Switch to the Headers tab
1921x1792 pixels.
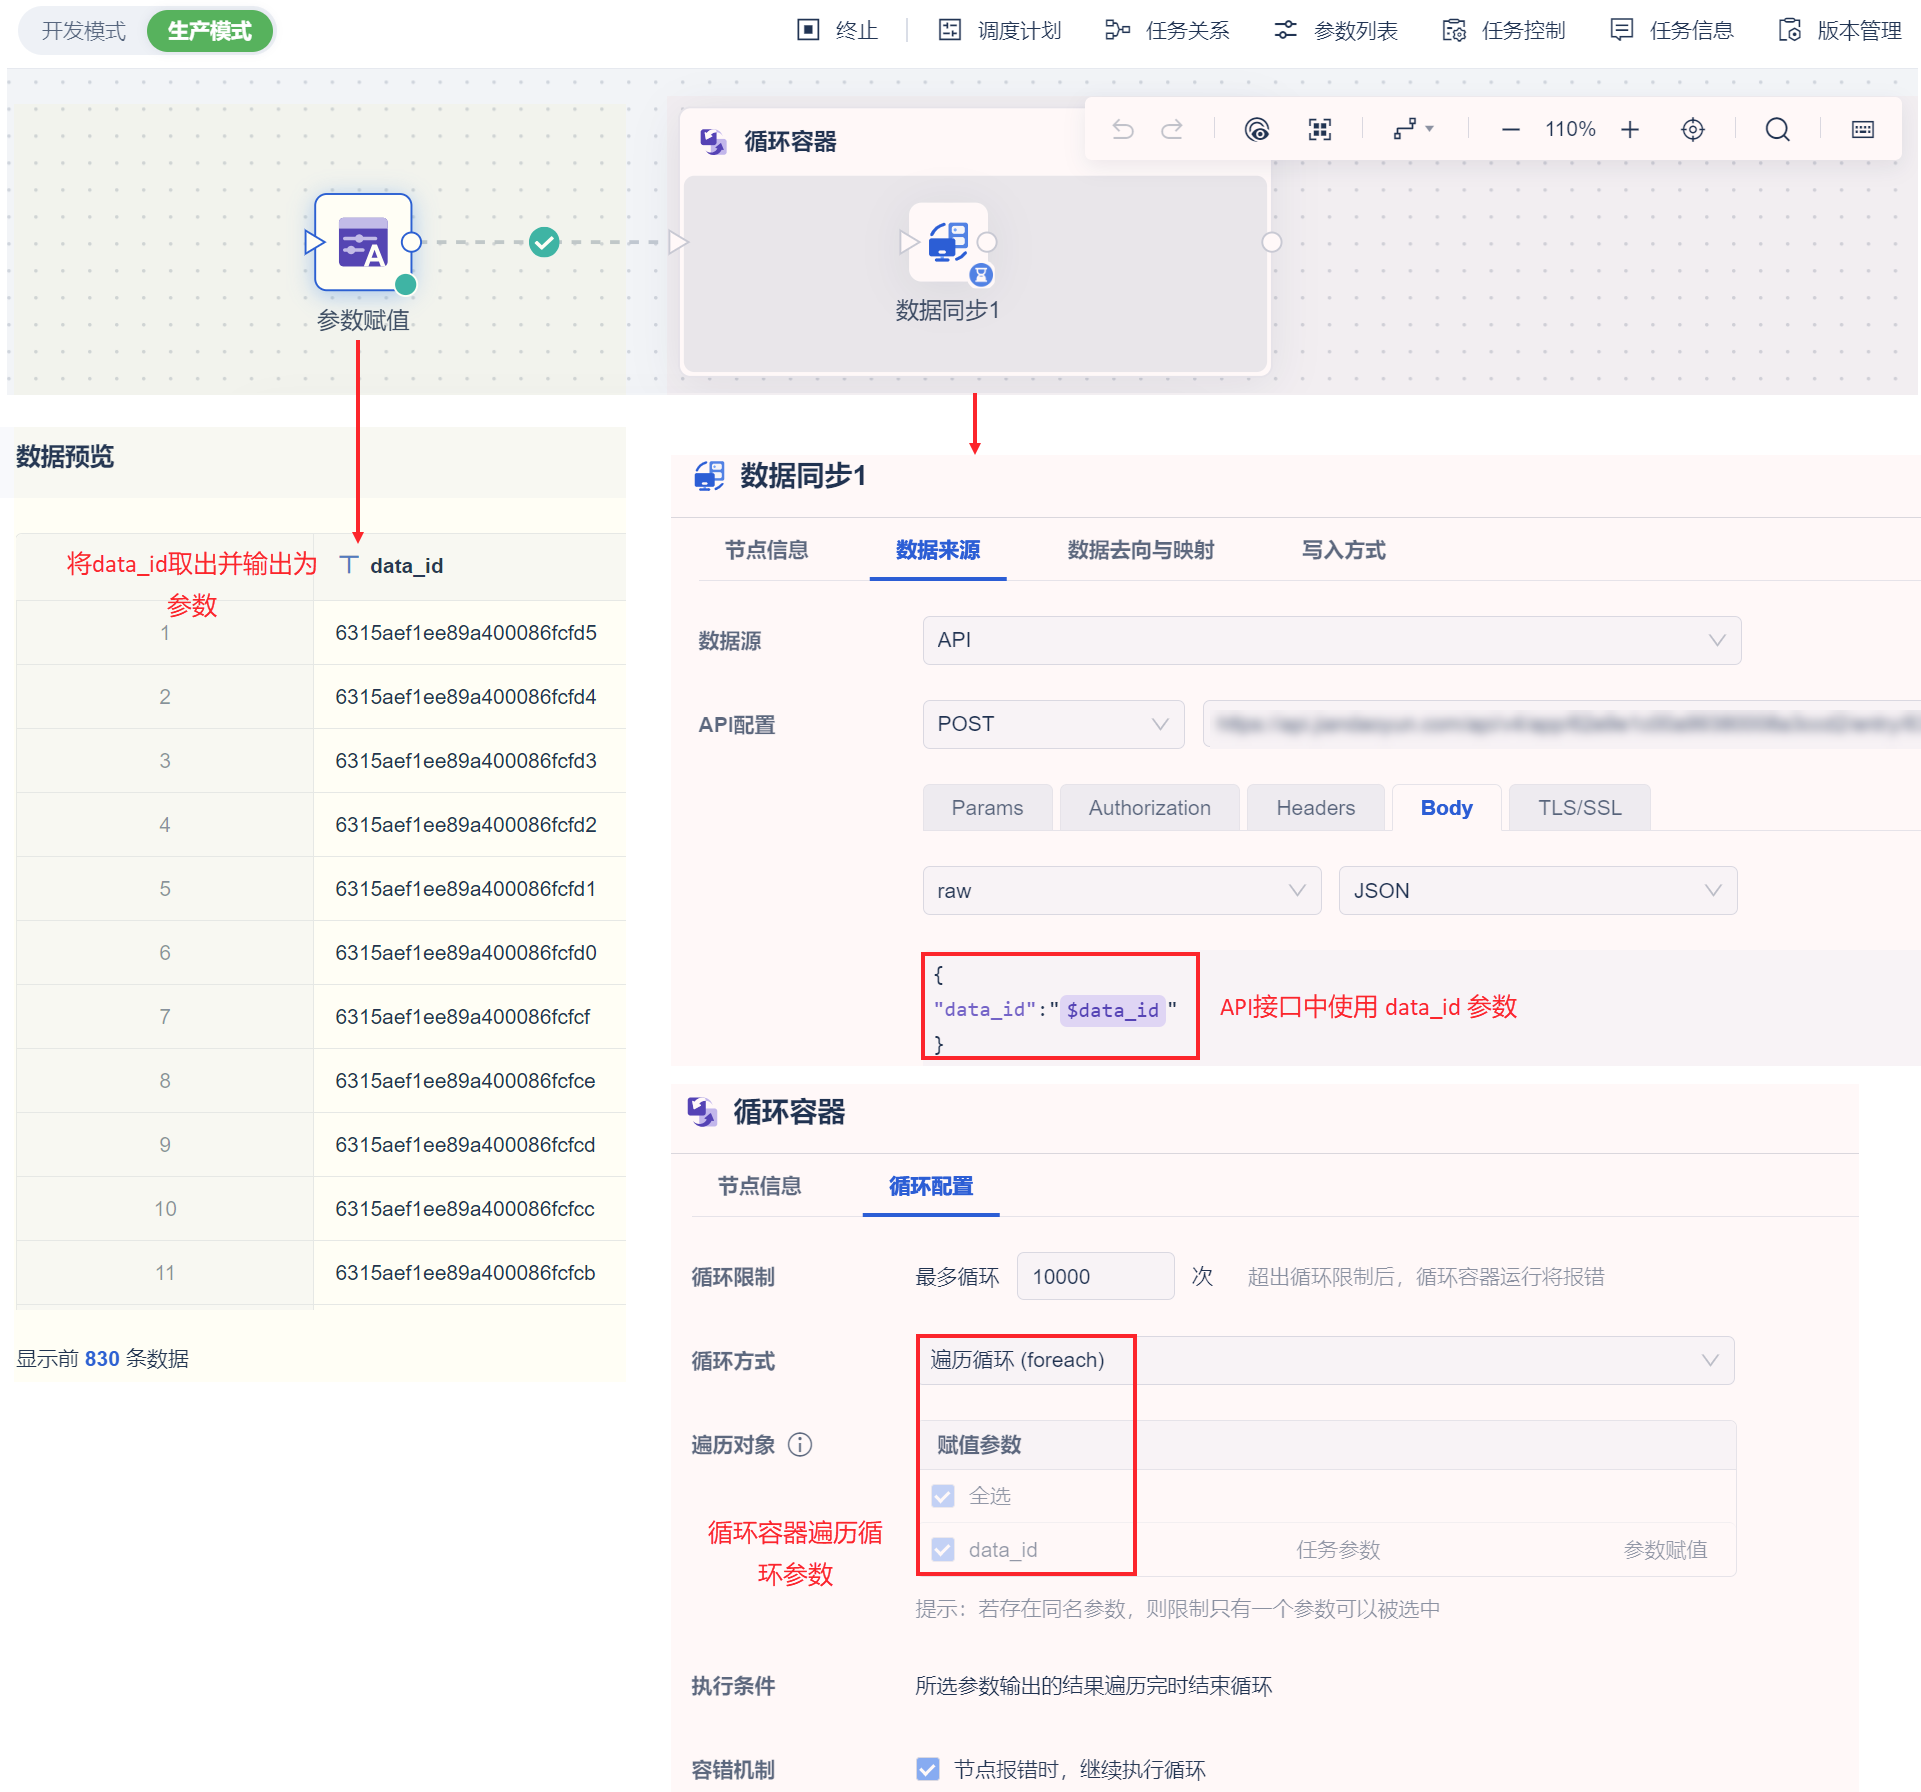tap(1315, 808)
